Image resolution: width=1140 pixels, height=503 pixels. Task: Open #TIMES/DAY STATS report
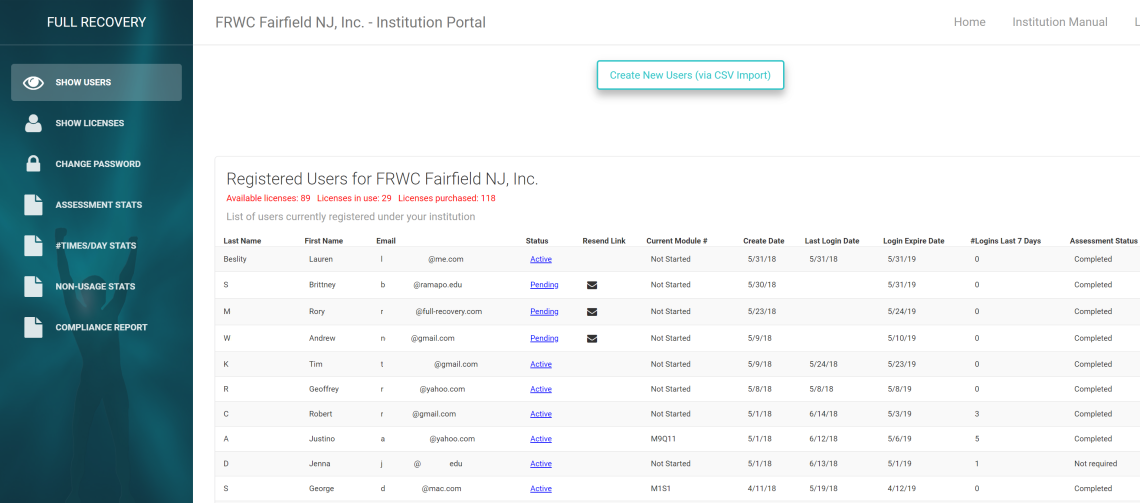point(96,246)
